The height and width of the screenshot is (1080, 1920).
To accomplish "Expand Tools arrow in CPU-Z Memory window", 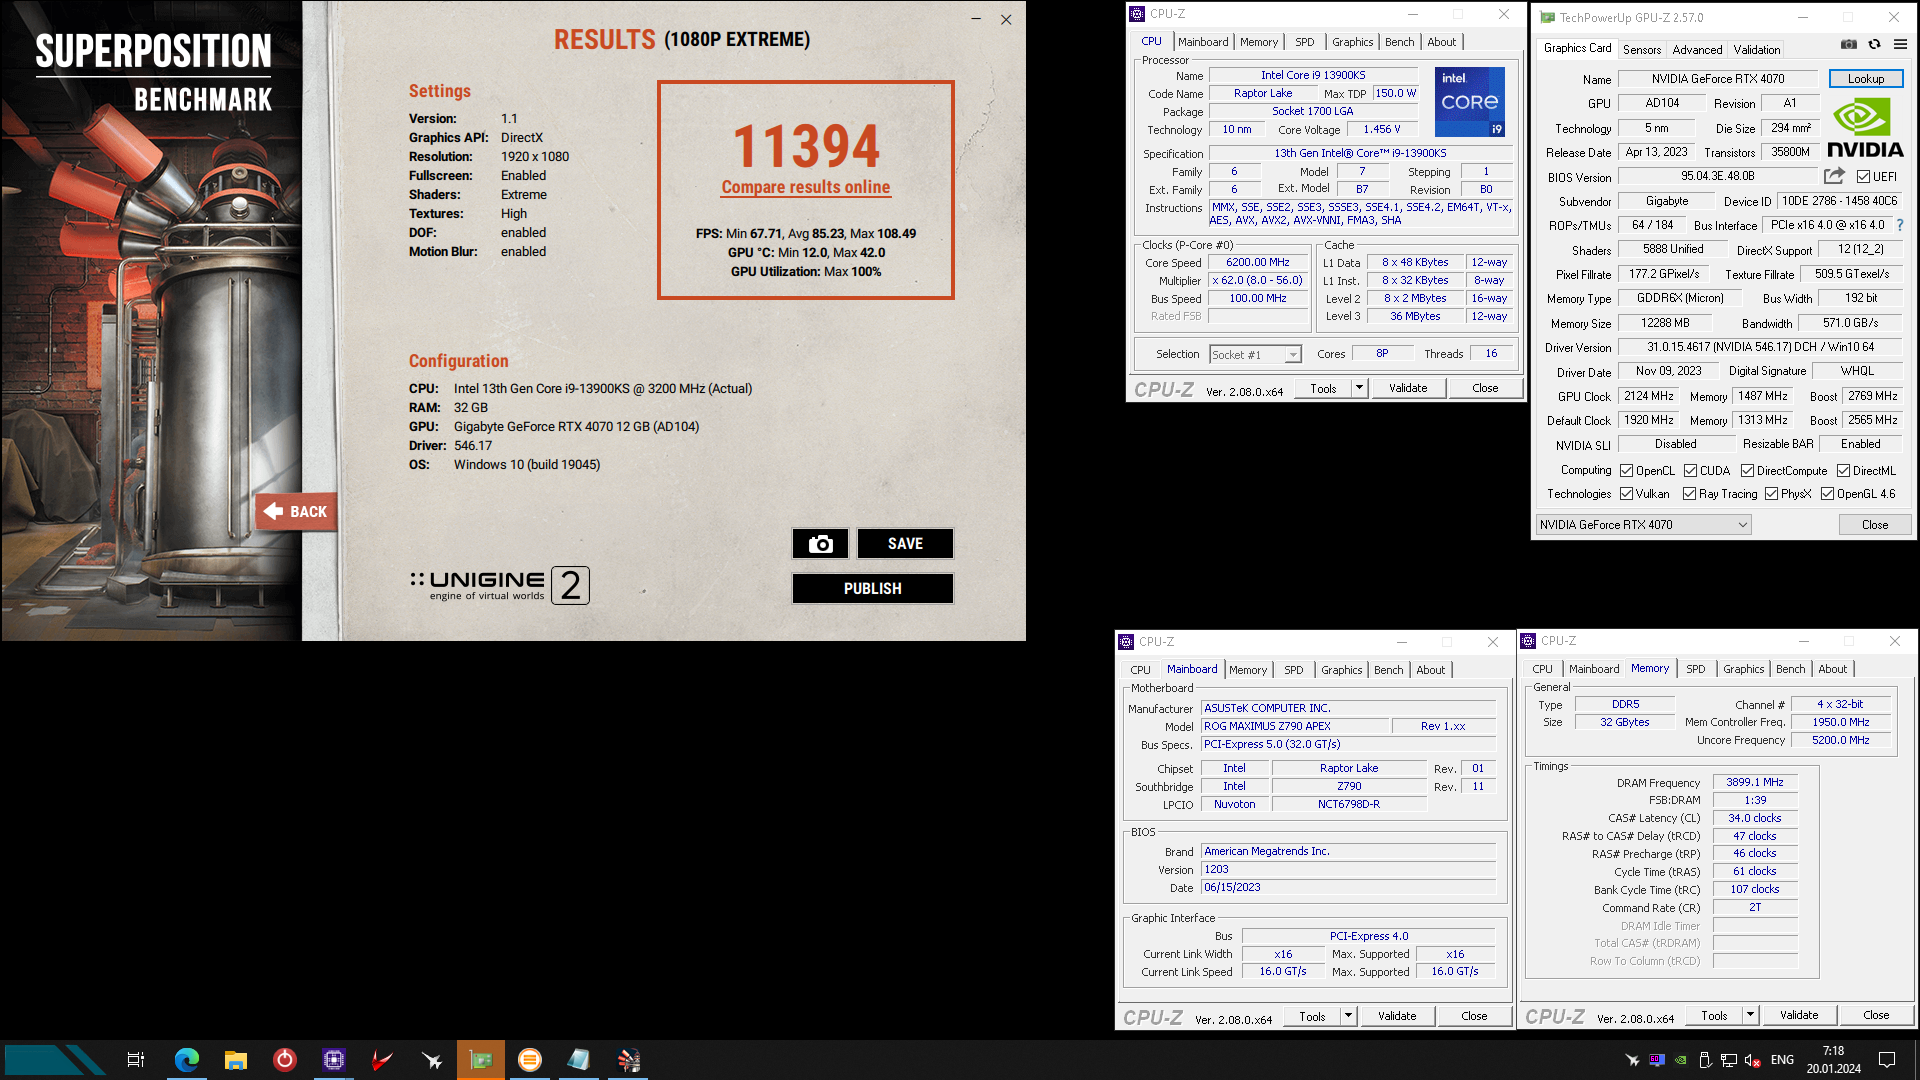I will pos(1750,1015).
